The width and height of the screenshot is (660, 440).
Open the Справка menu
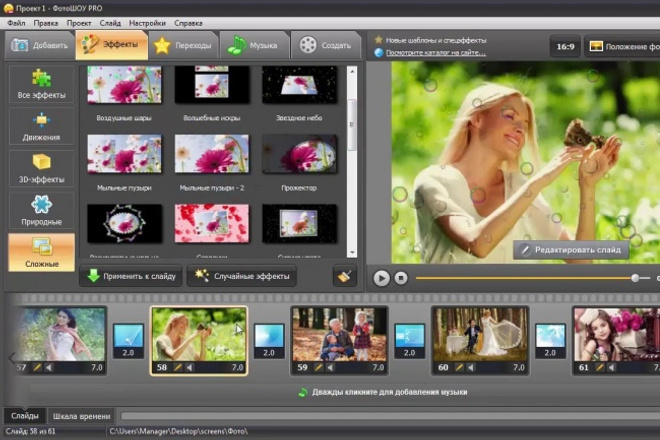click(188, 23)
